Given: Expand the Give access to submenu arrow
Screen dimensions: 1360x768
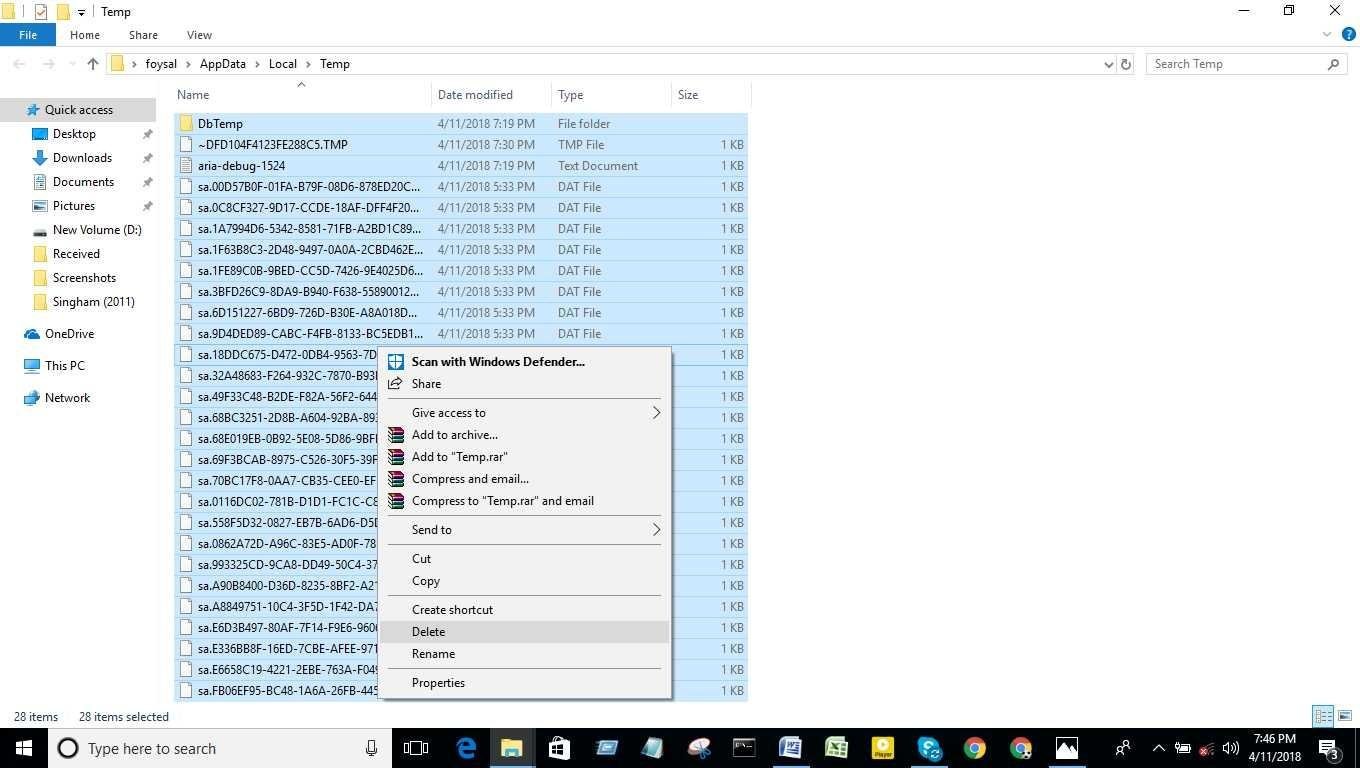Looking at the screenshot, I should (x=656, y=413).
